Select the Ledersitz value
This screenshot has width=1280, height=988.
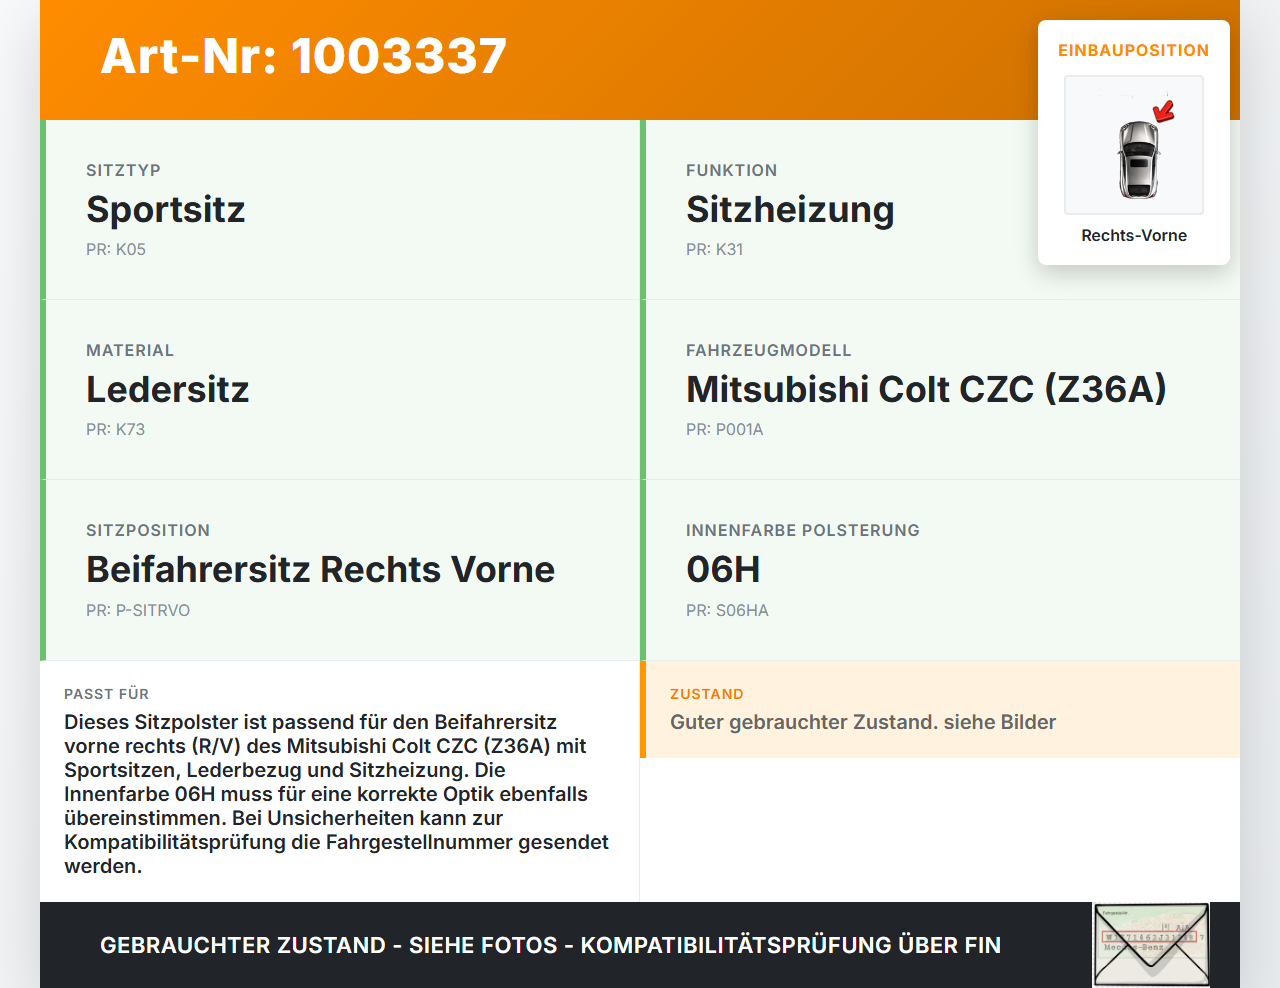[168, 389]
